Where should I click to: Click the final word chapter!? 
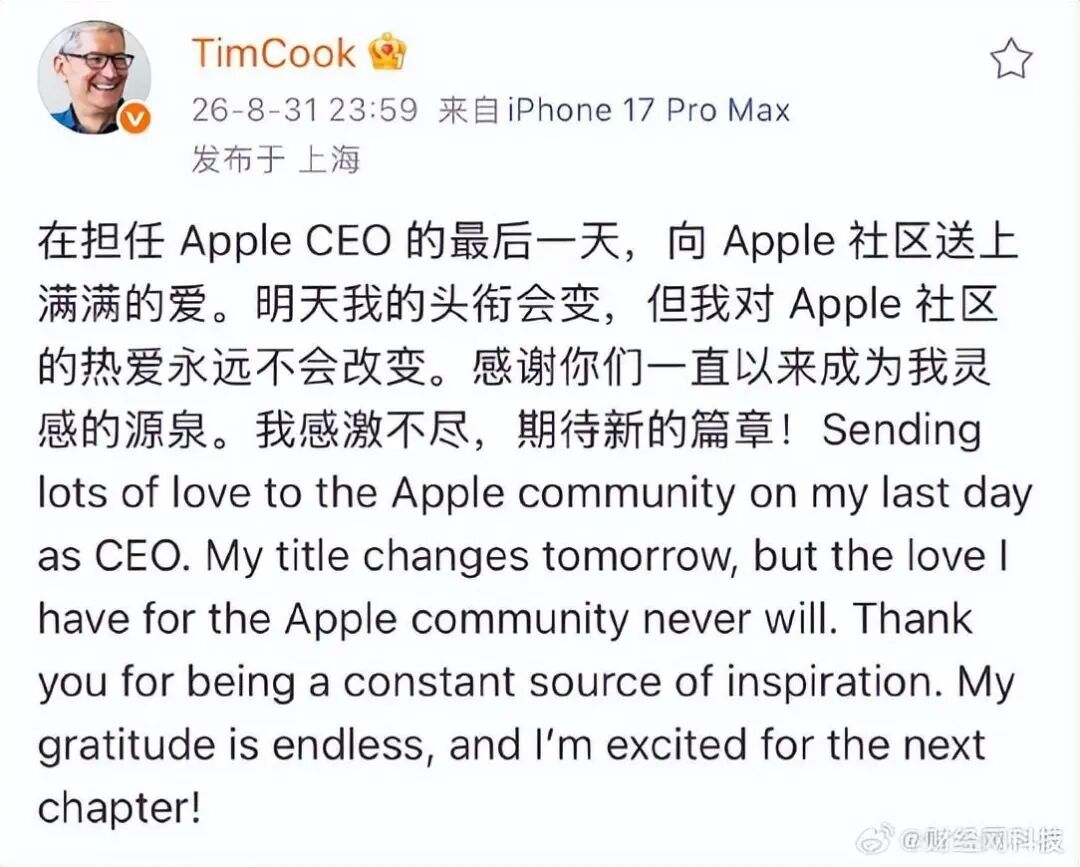119,808
